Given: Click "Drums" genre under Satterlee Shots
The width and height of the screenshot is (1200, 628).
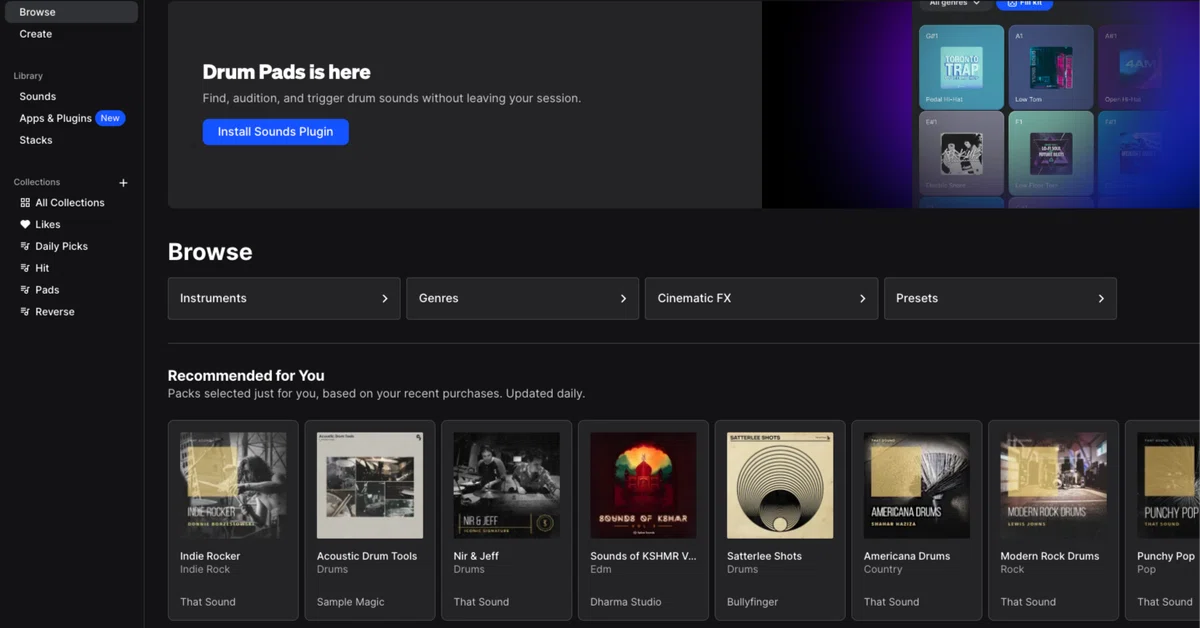Looking at the screenshot, I should (743, 570).
